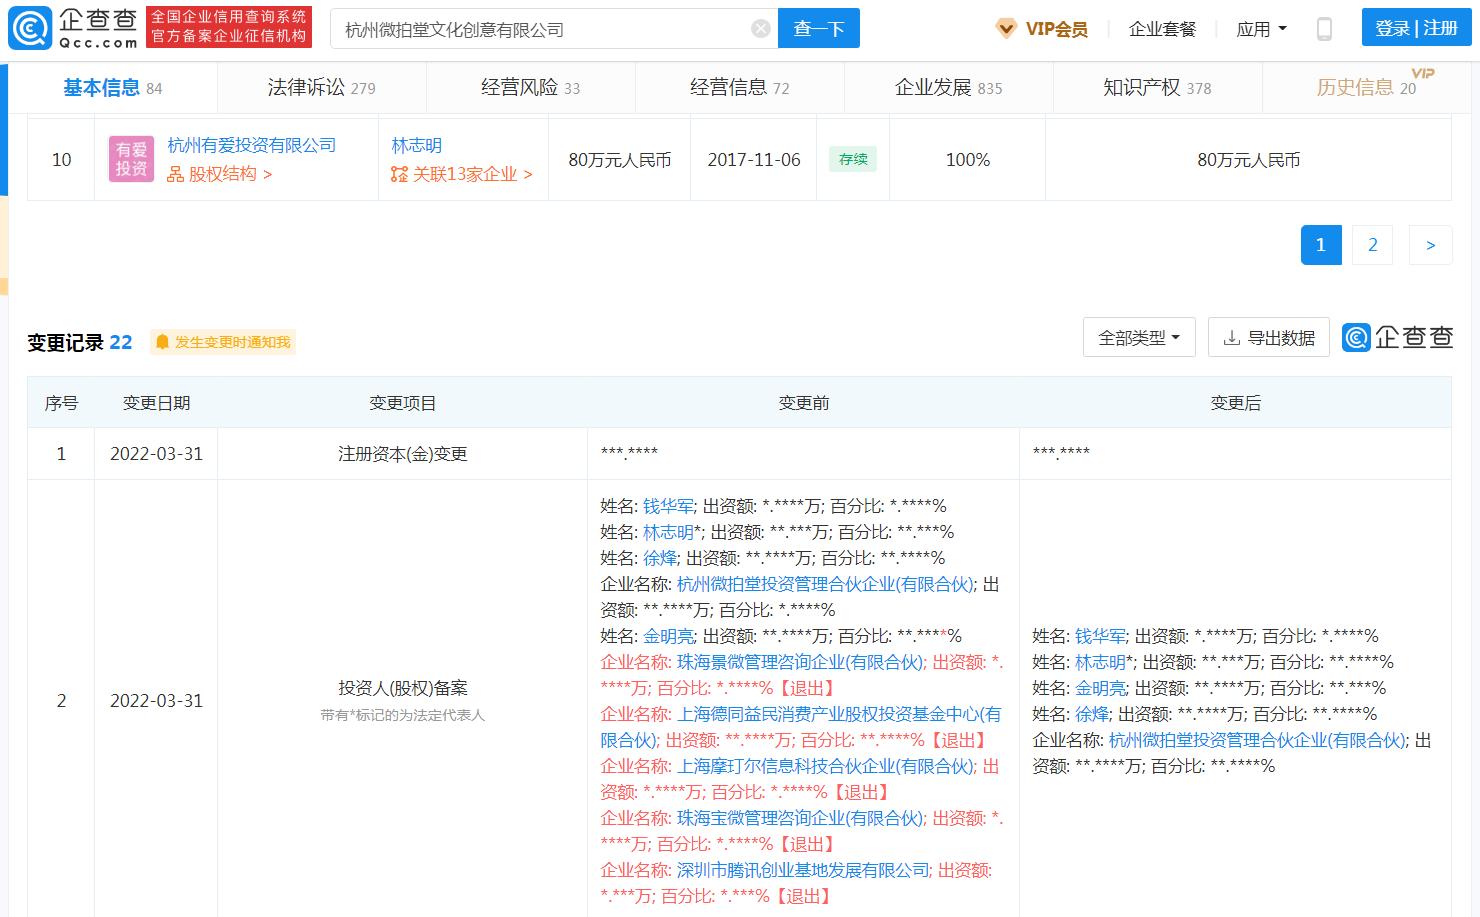Click the 查一下 search button
This screenshot has width=1480, height=917.
[x=819, y=29]
